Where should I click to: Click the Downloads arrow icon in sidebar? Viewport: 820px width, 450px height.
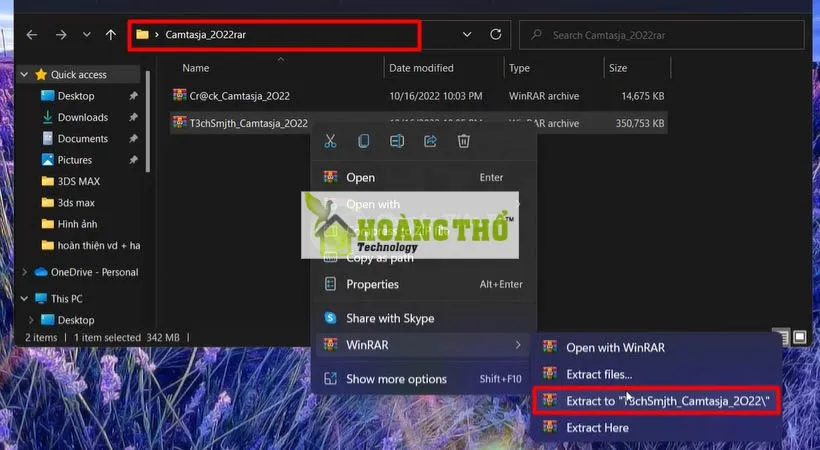(48, 117)
